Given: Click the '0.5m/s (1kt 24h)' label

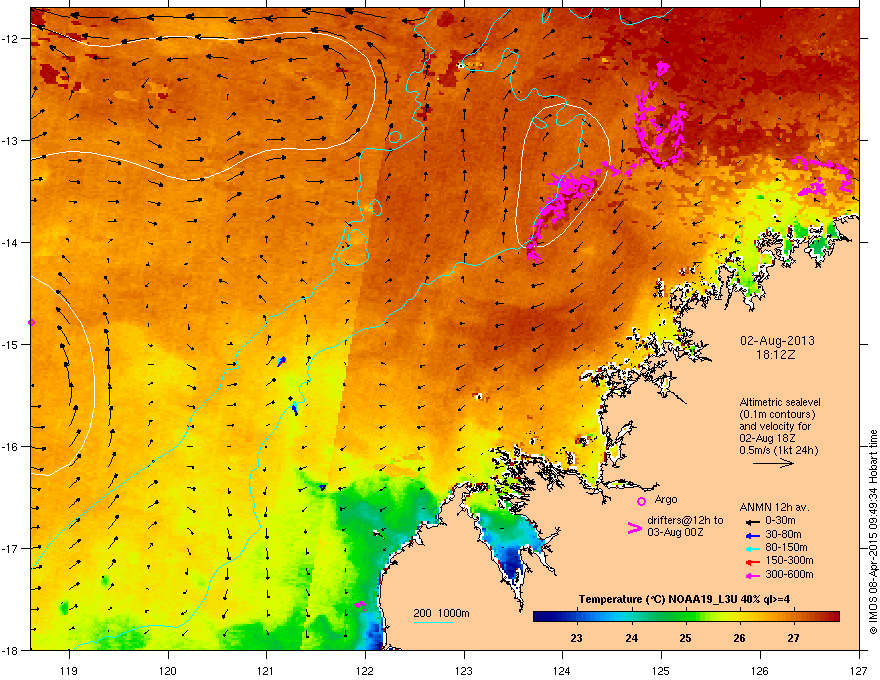Looking at the screenshot, I should (x=779, y=451).
